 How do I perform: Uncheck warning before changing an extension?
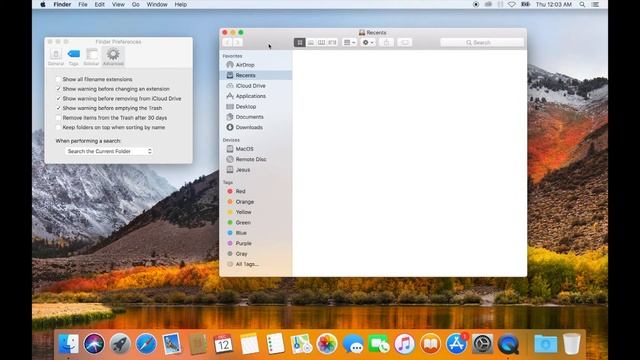58,89
